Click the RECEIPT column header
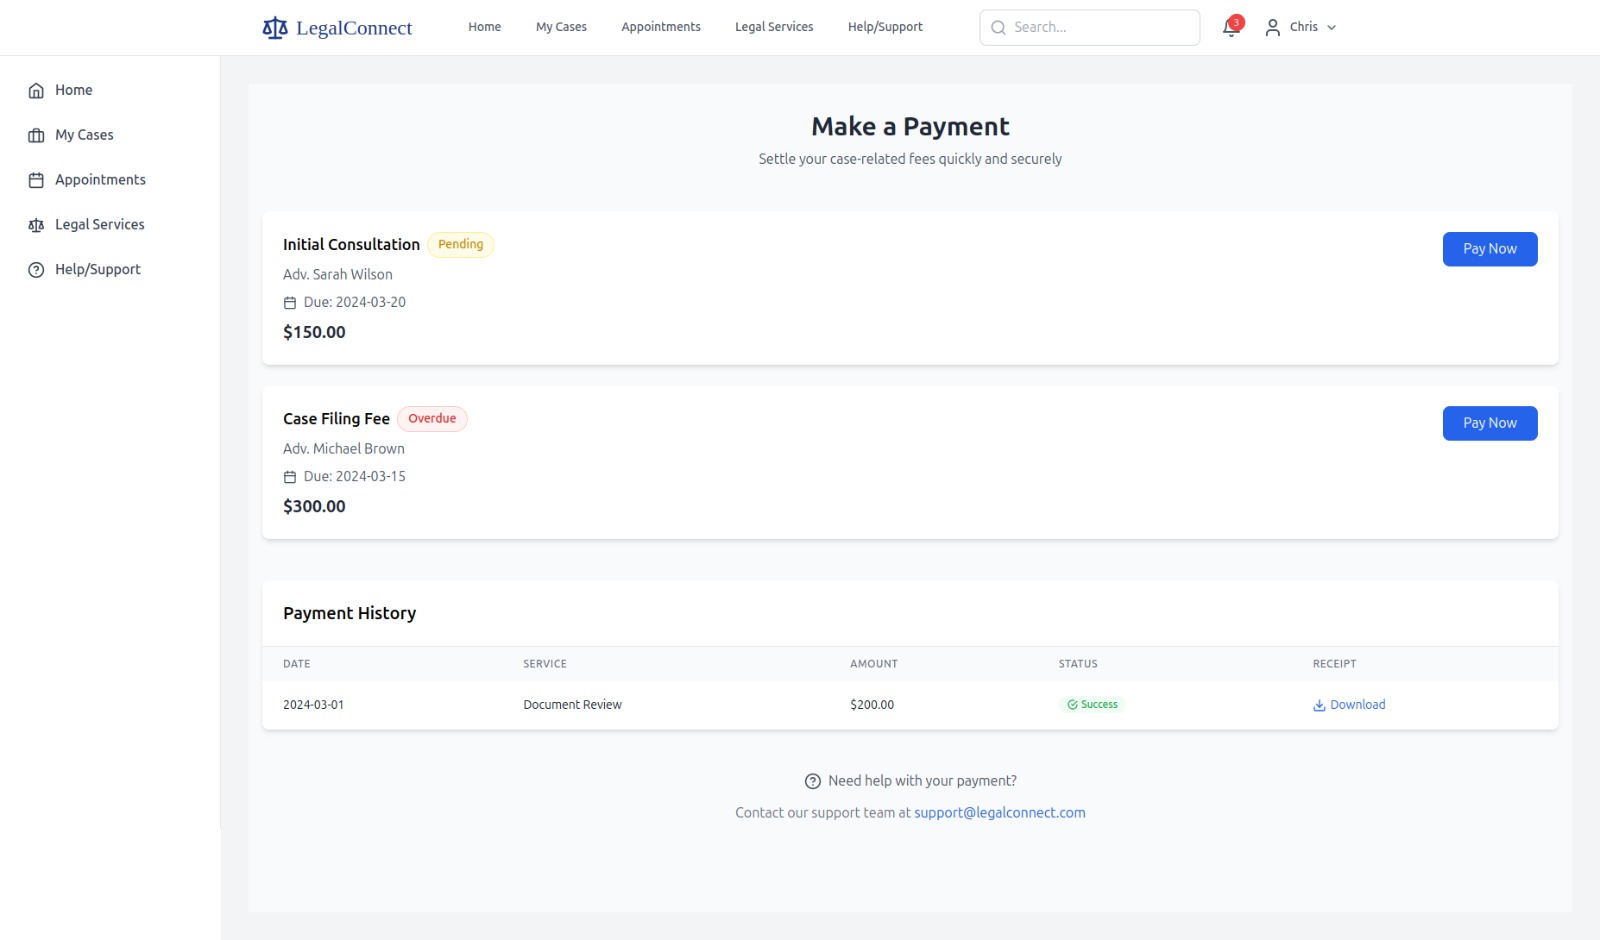The width and height of the screenshot is (1600, 940). (1335, 664)
